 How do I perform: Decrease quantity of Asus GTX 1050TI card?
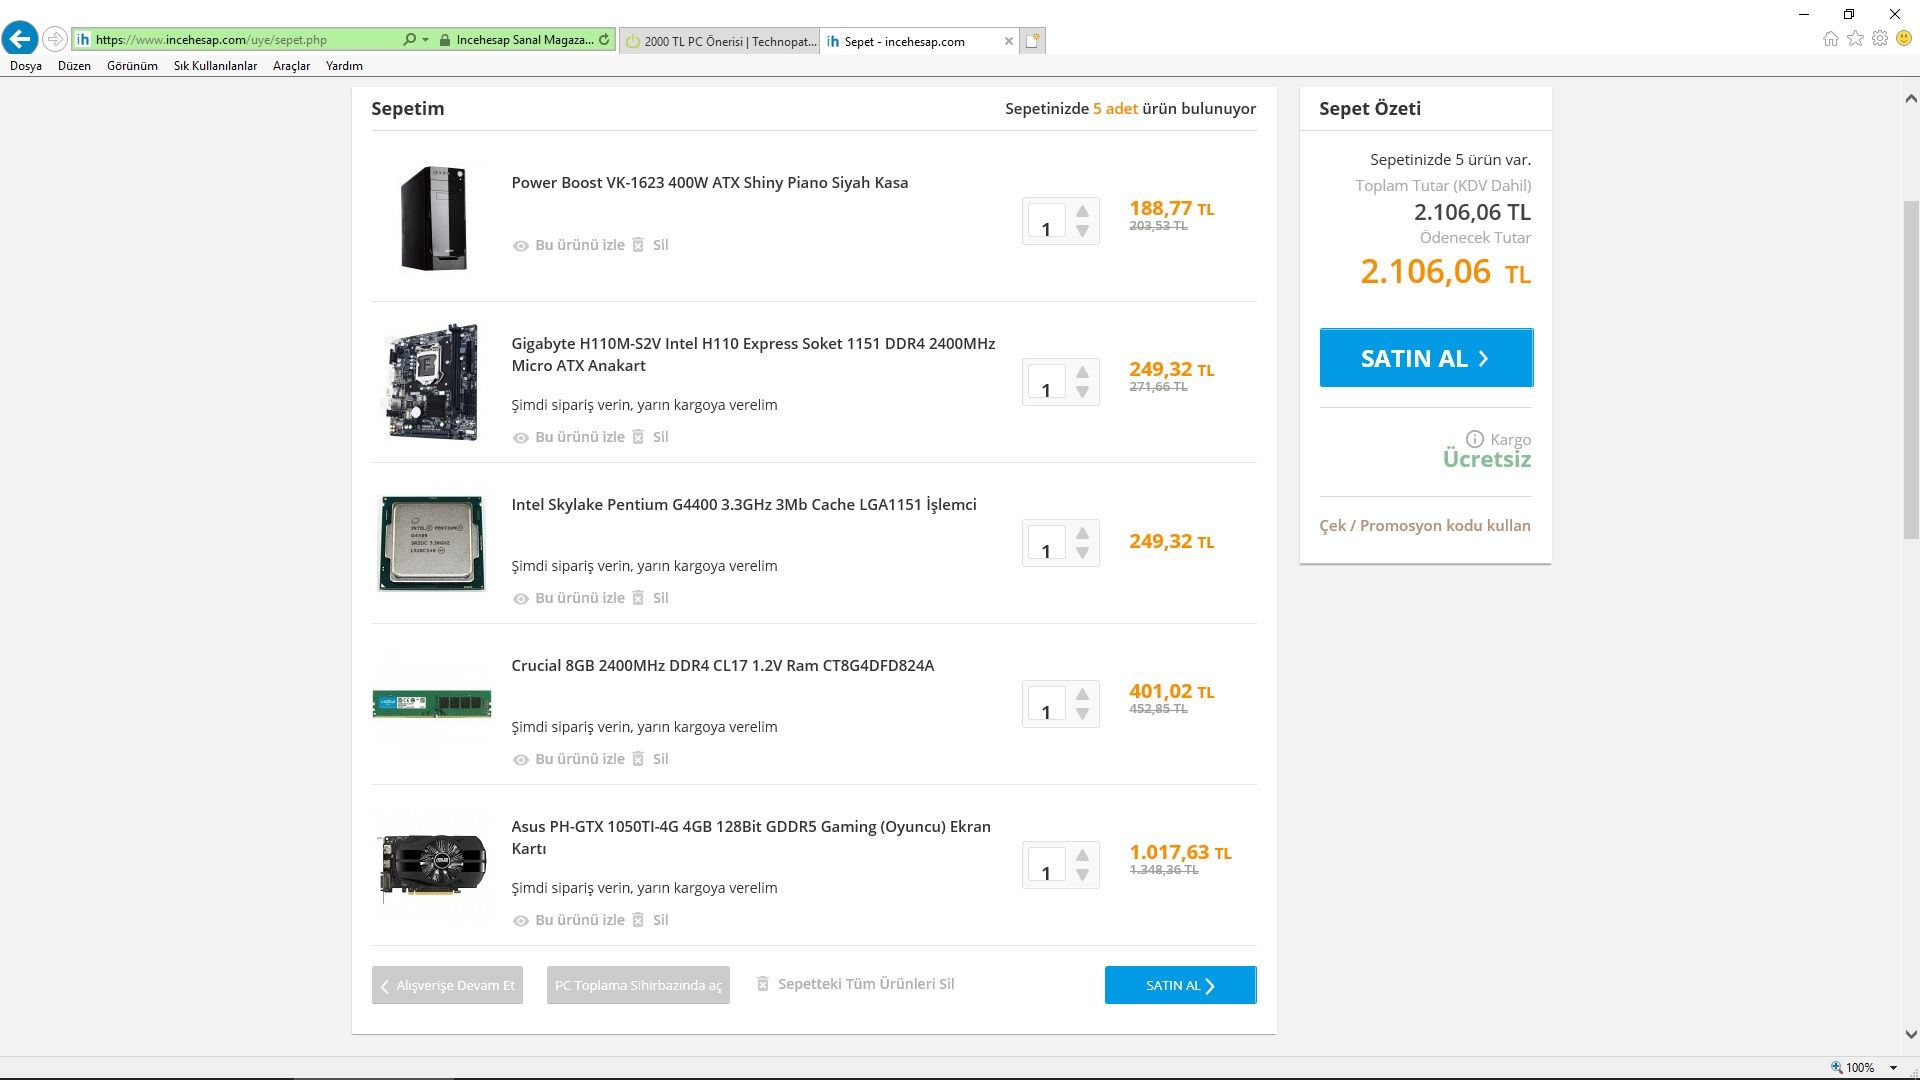tap(1082, 875)
